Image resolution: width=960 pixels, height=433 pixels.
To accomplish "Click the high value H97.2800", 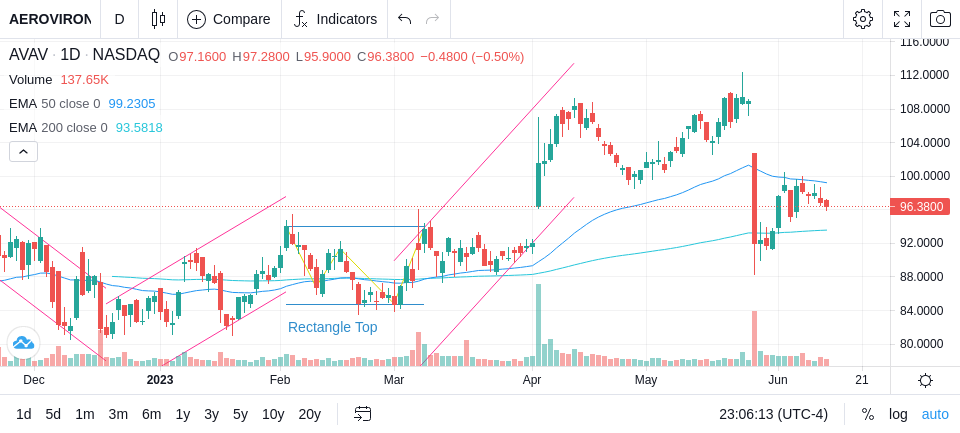I will [x=261, y=57].
